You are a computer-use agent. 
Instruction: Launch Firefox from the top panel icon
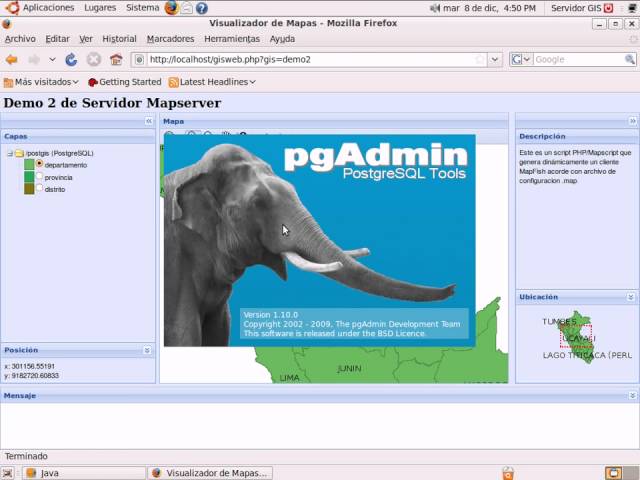[171, 8]
